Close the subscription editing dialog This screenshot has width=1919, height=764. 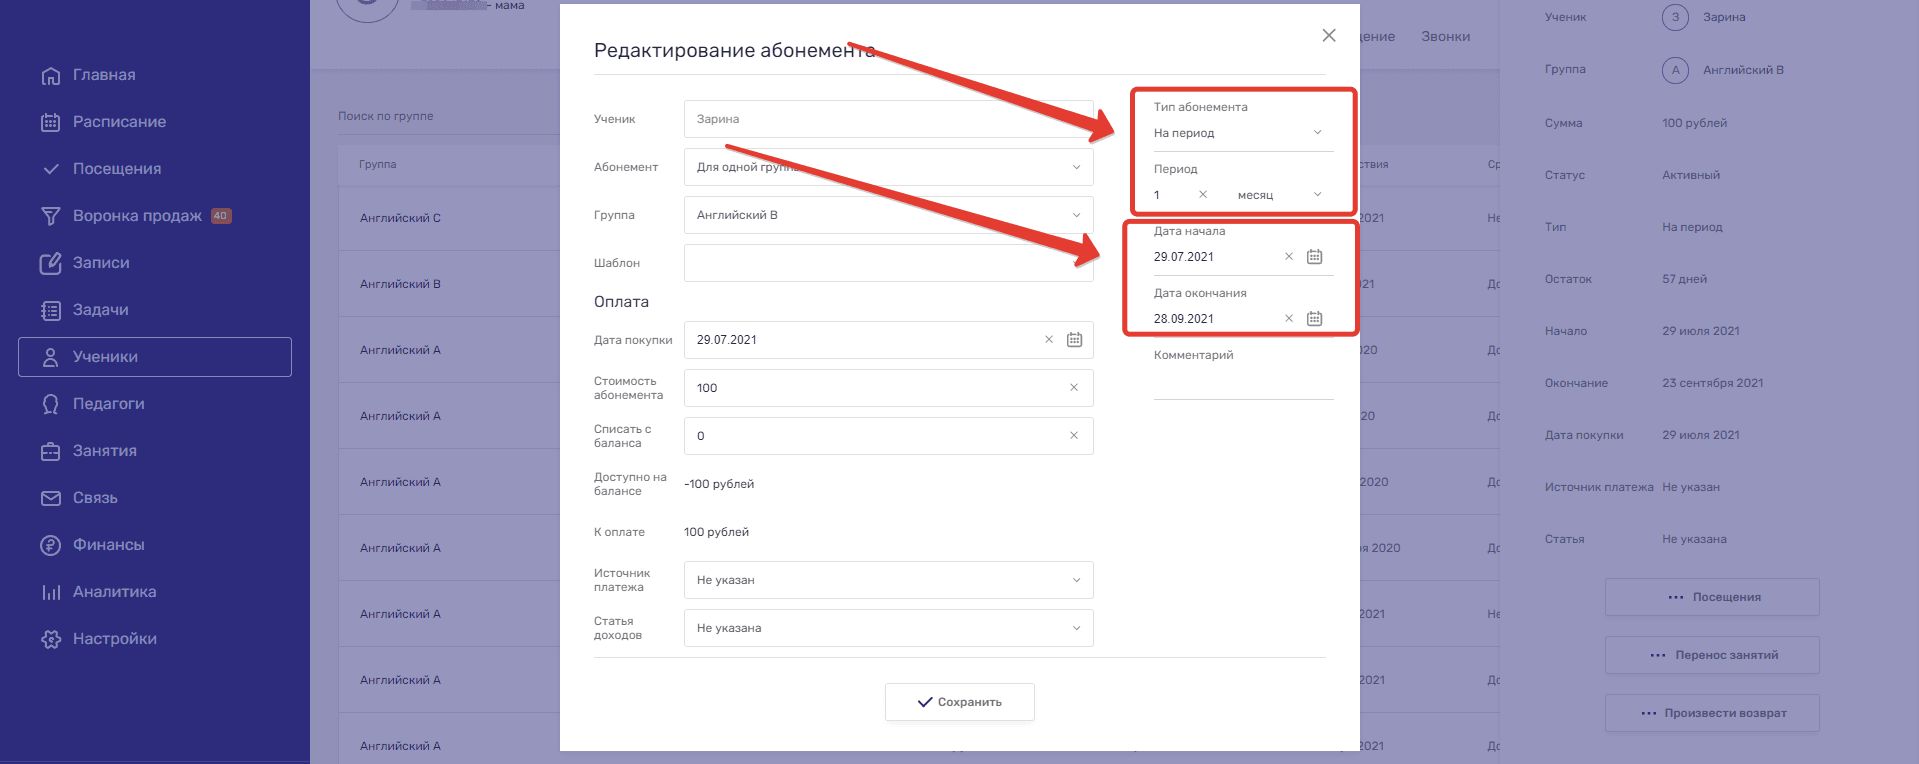coord(1329,36)
